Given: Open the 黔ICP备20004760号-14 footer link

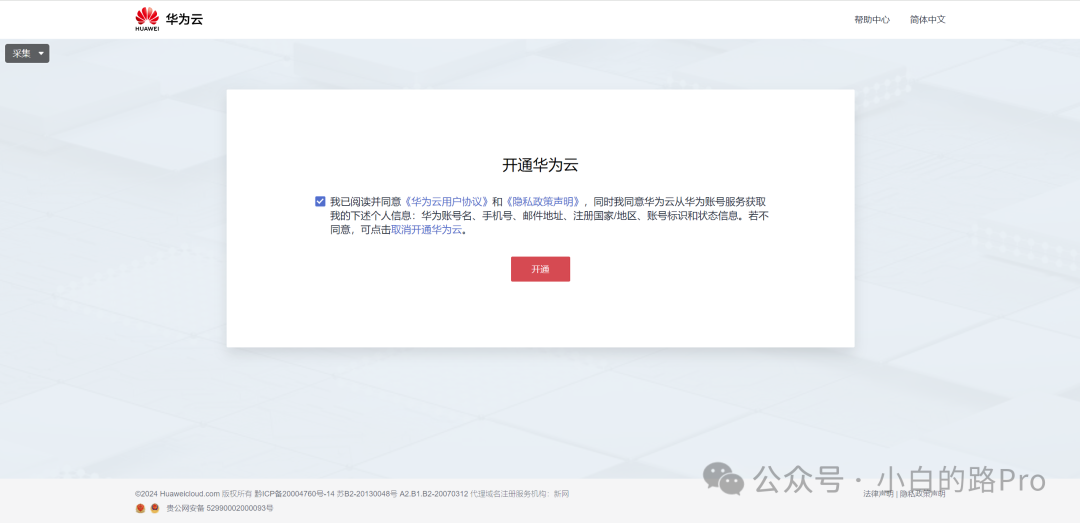Looking at the screenshot, I should 294,494.
